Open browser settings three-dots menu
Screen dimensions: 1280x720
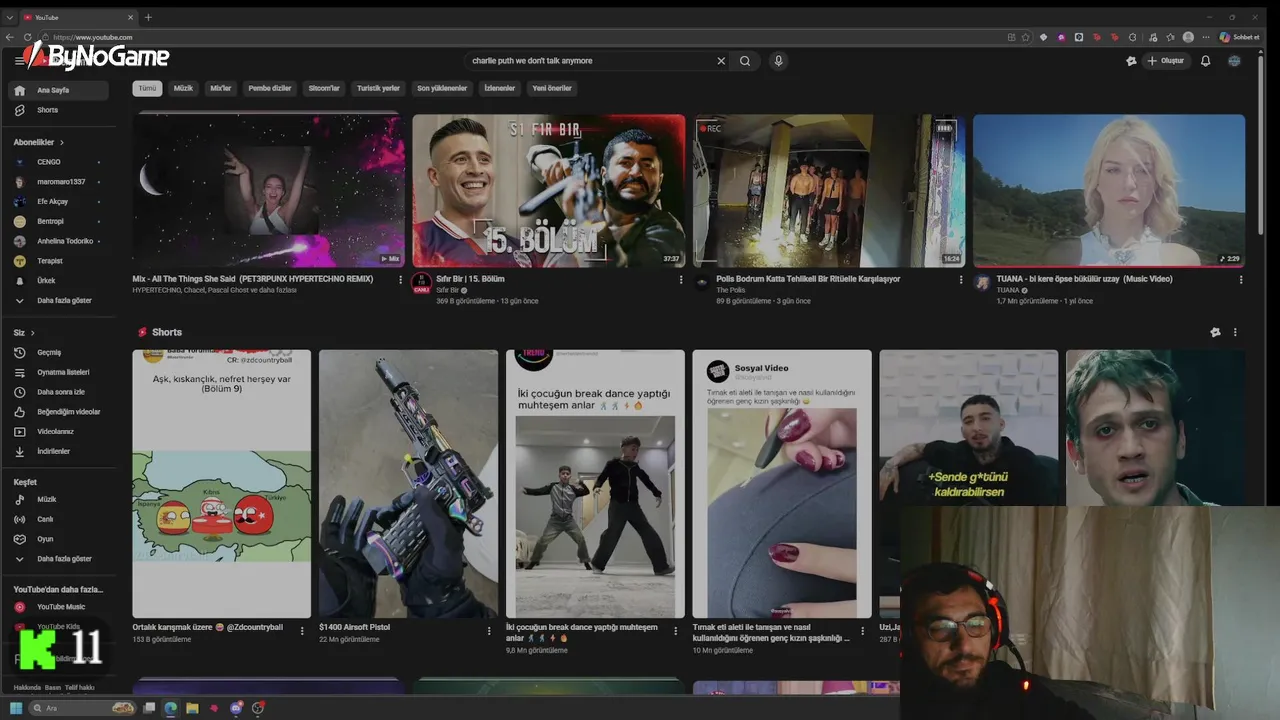click(x=1205, y=37)
